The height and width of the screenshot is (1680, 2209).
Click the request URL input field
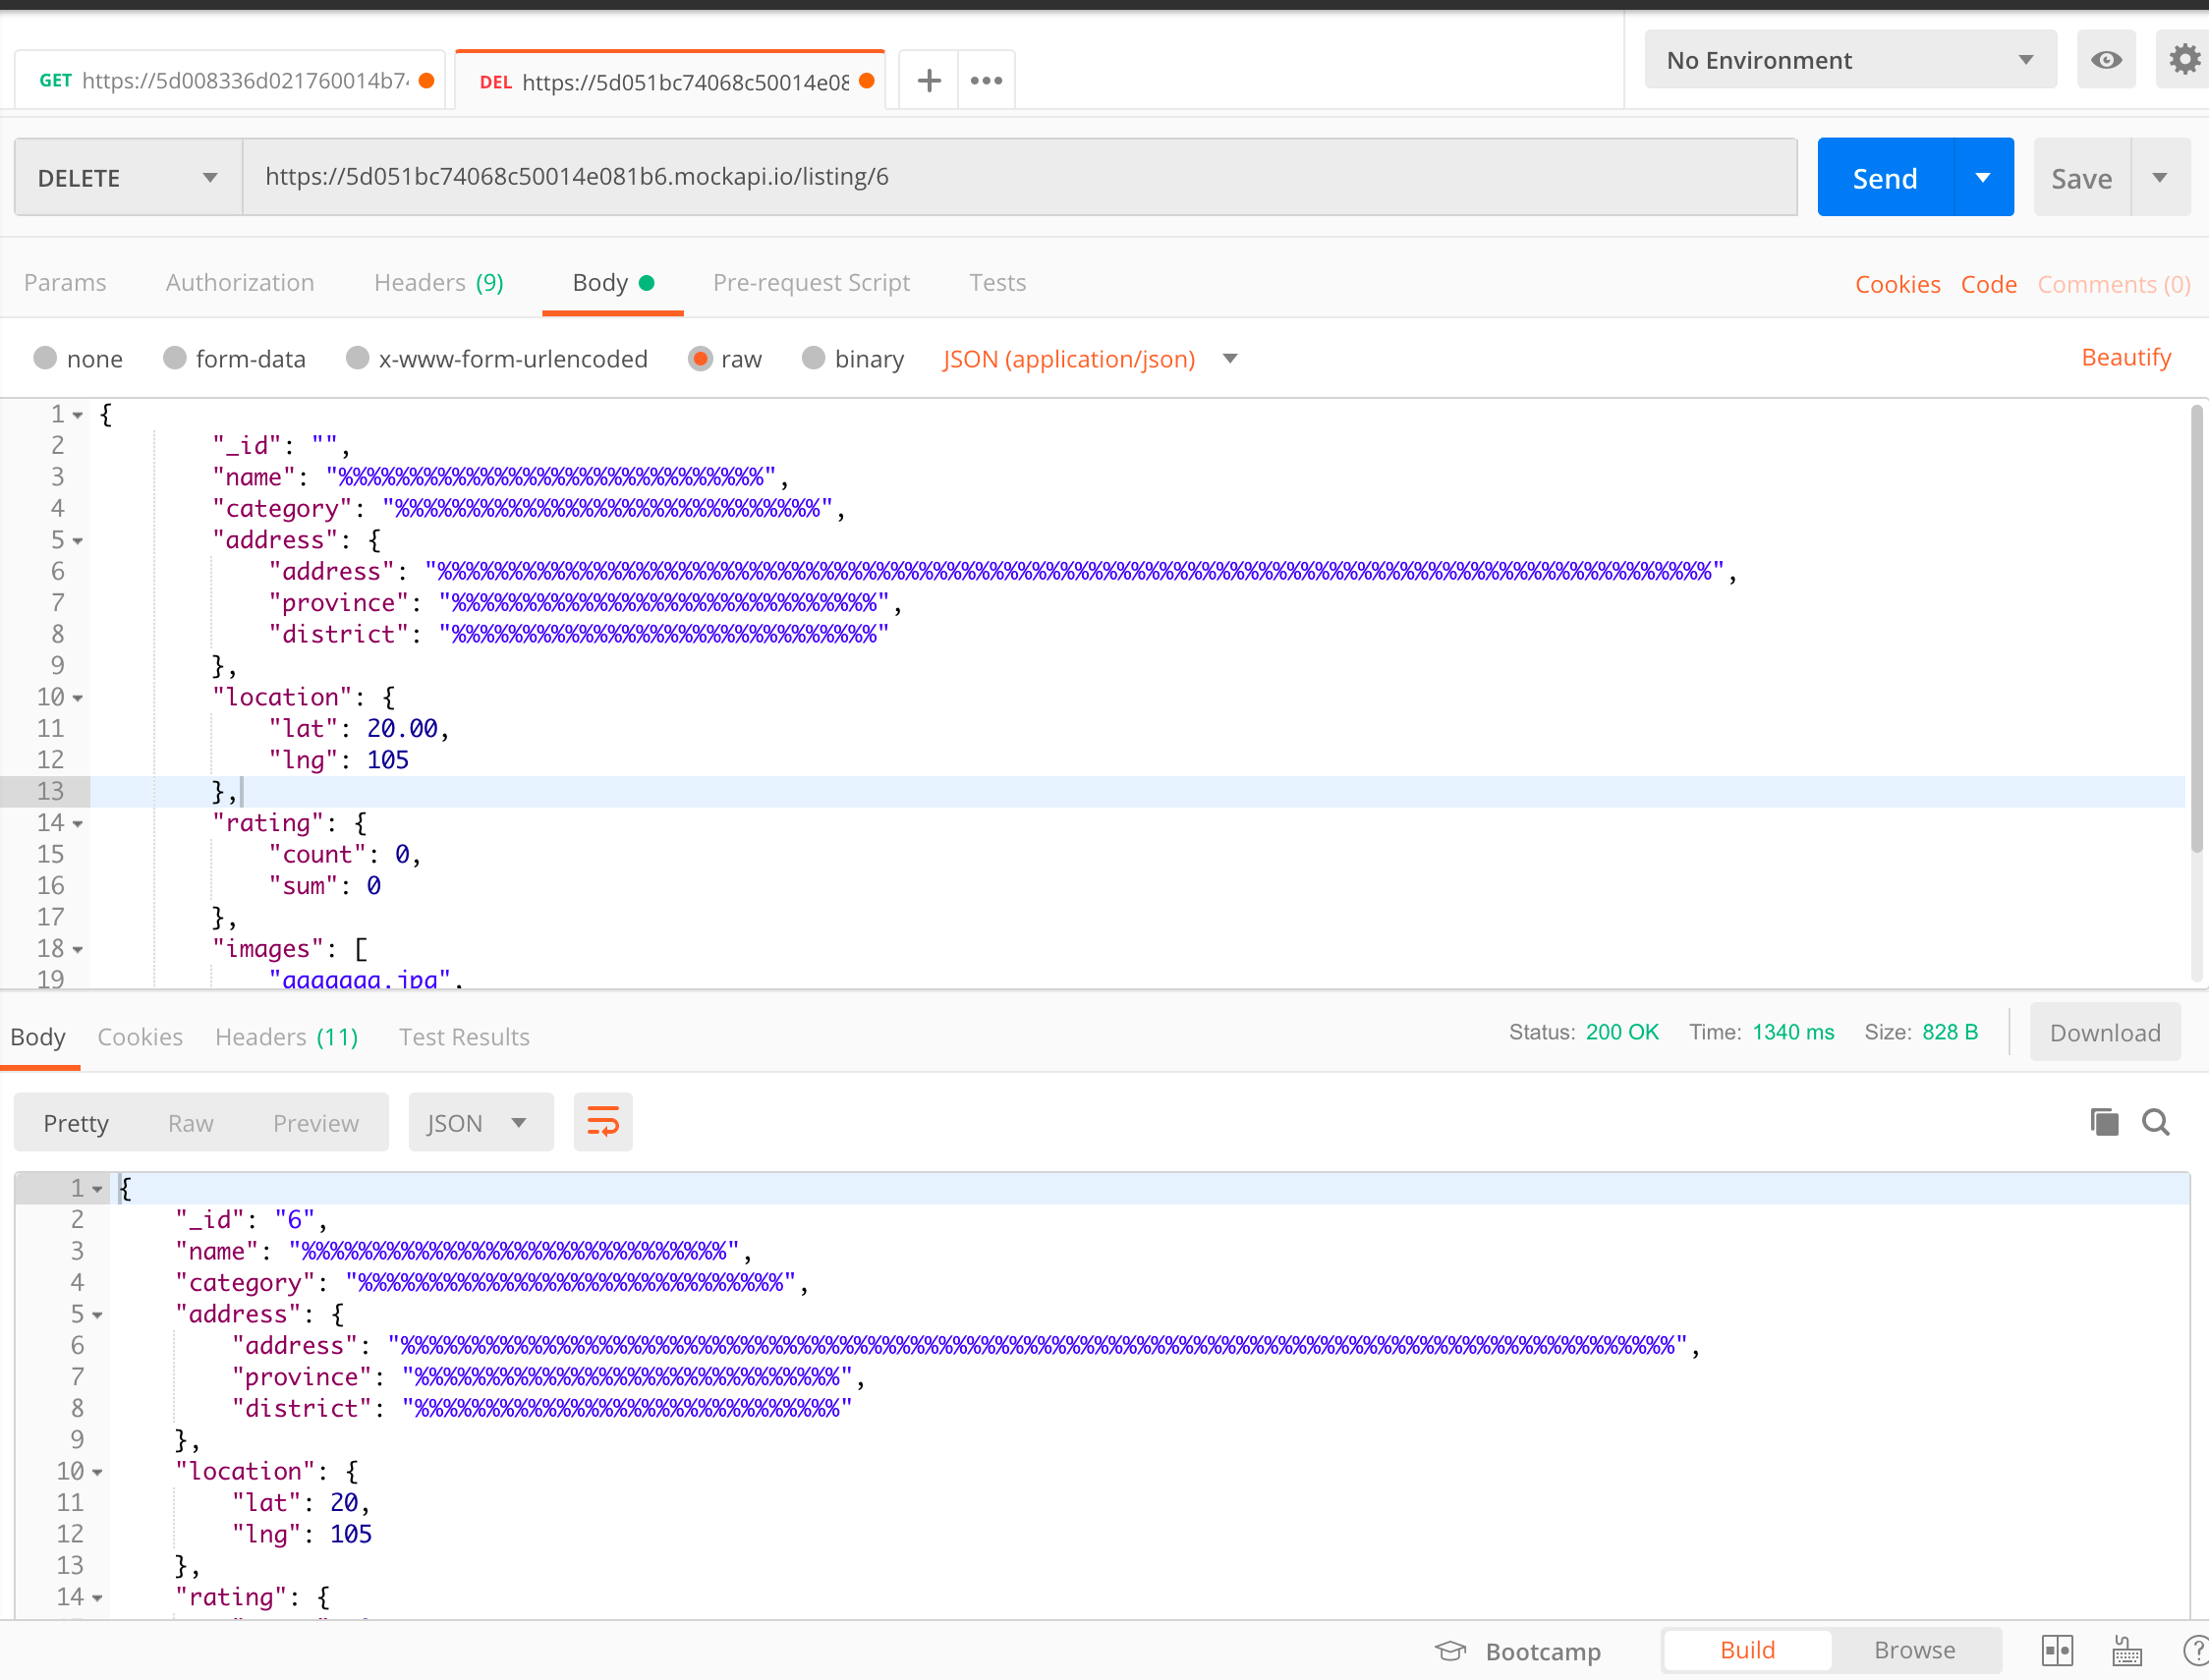click(x=1020, y=178)
